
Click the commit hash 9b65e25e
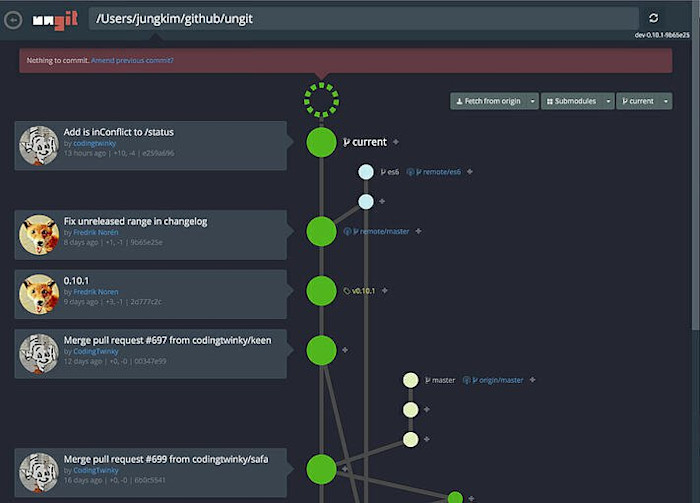click(146, 242)
